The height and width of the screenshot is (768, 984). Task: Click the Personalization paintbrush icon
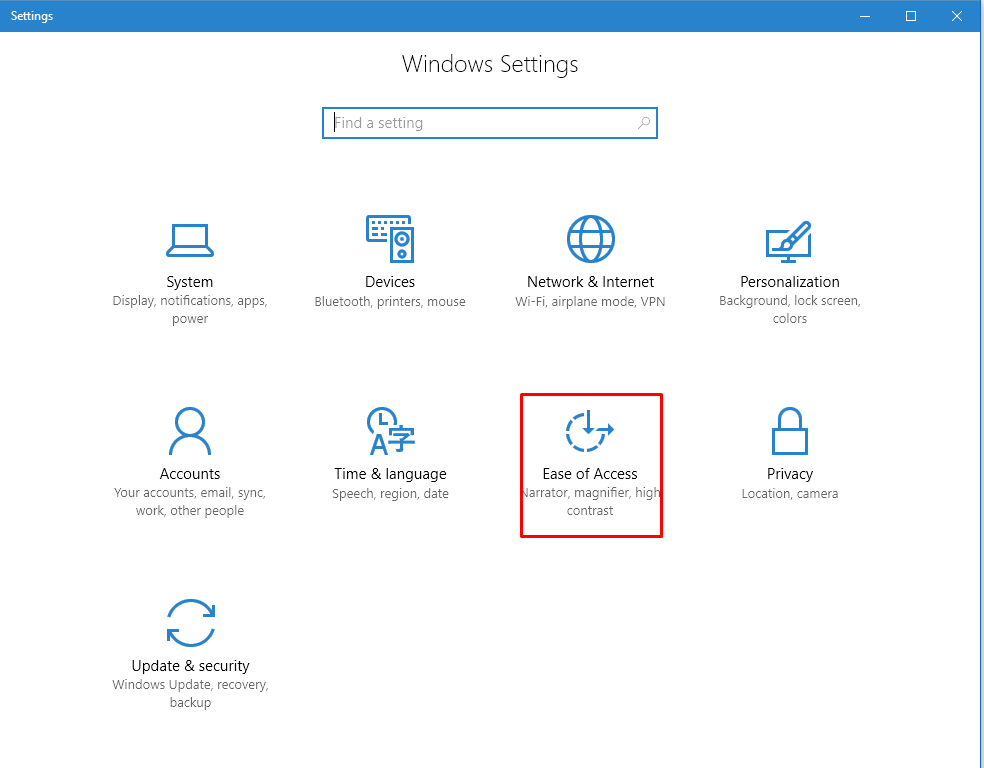pos(789,240)
